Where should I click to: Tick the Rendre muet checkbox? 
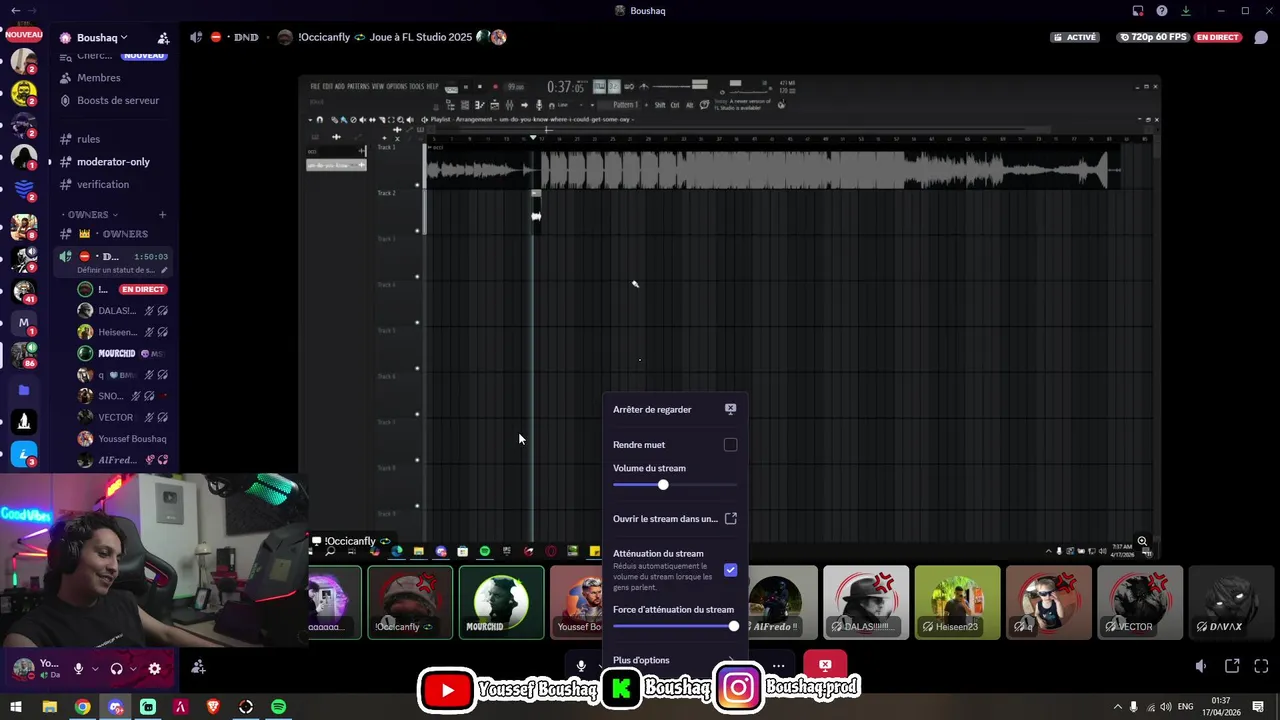730,445
